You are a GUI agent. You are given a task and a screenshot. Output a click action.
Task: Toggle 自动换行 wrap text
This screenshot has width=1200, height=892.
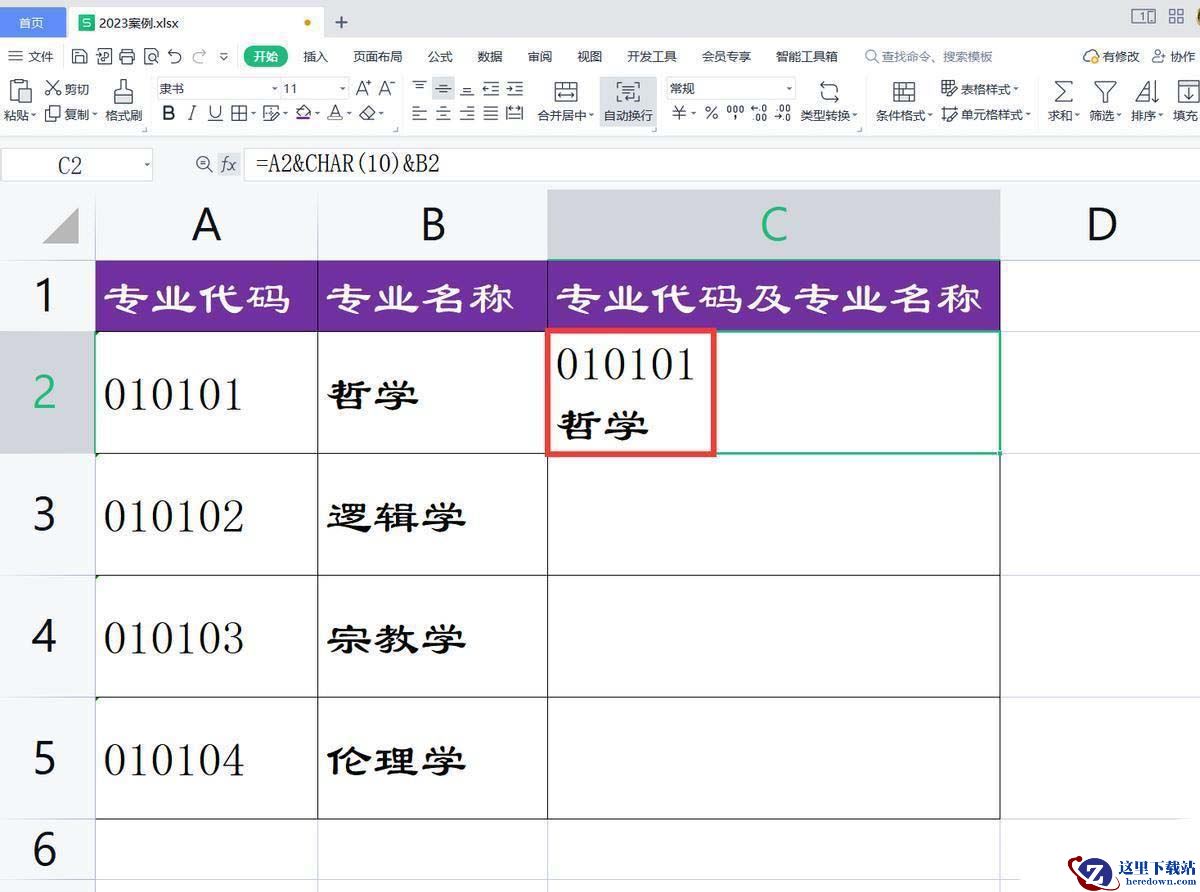pyautogui.click(x=628, y=101)
